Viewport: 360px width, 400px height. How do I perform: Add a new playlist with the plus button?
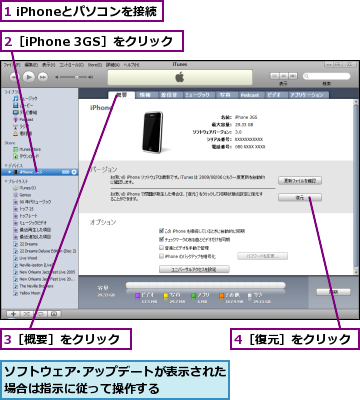click(13, 314)
